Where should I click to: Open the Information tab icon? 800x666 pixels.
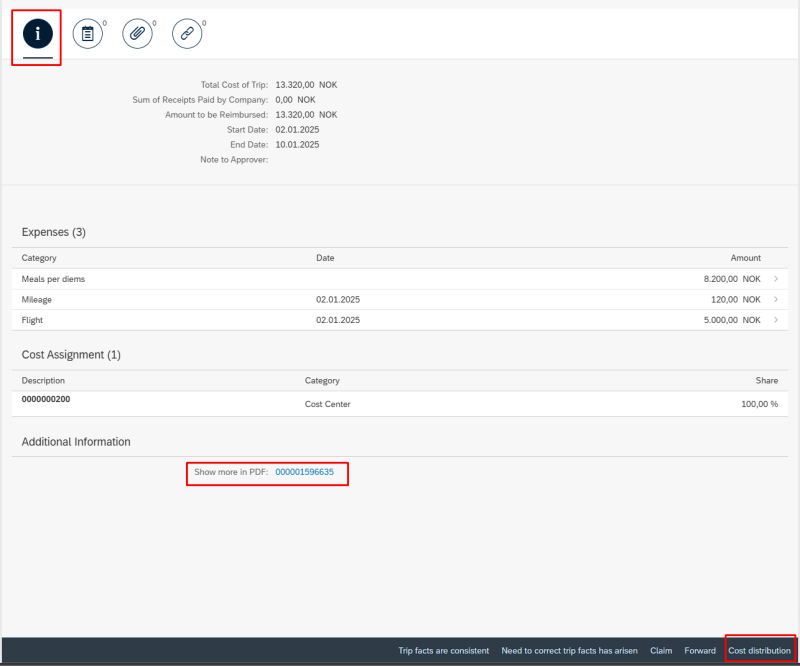pos(38,34)
